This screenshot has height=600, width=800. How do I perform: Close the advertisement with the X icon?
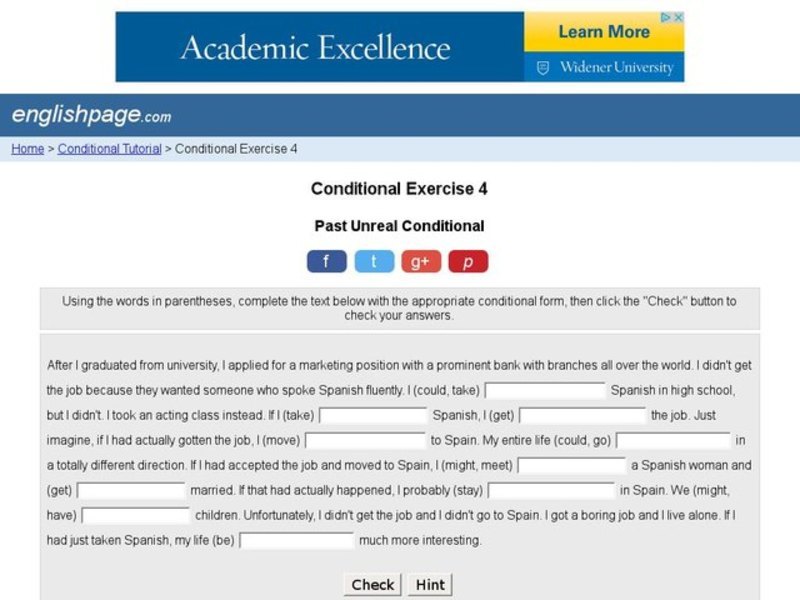pos(679,17)
